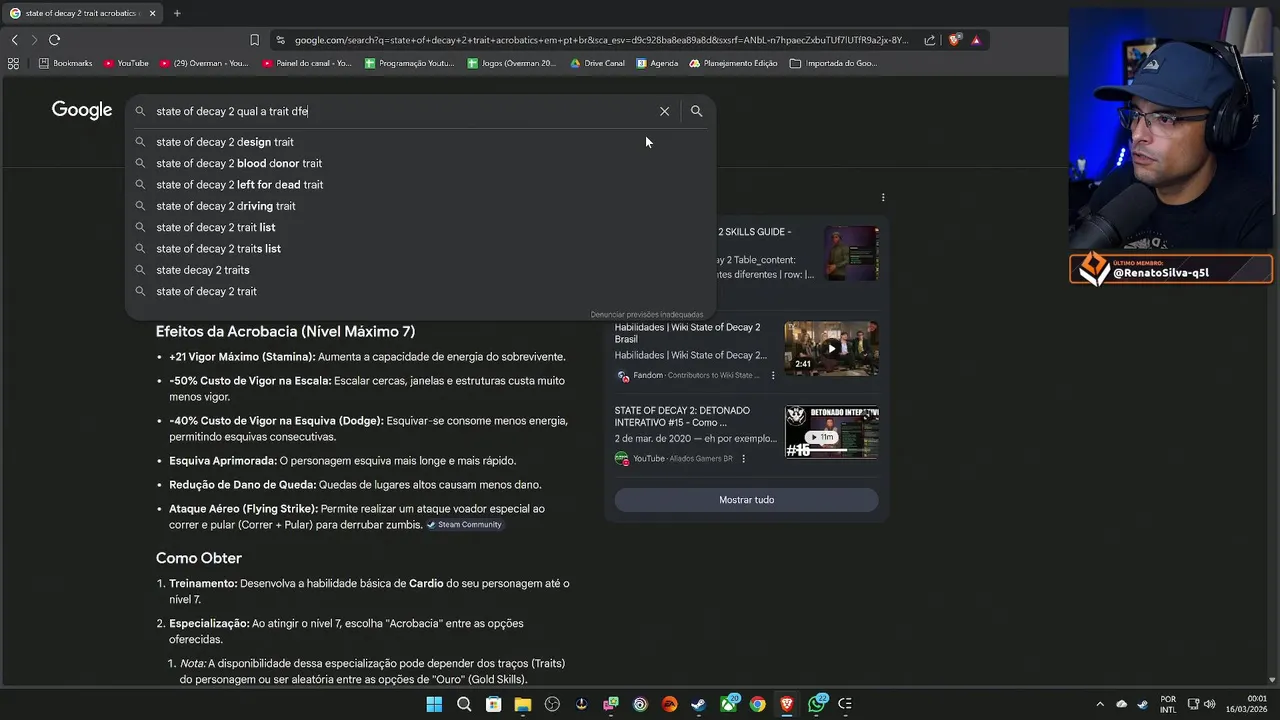Open the three-dot menu above the video results
Viewport: 1280px width, 720px height.
click(x=883, y=197)
